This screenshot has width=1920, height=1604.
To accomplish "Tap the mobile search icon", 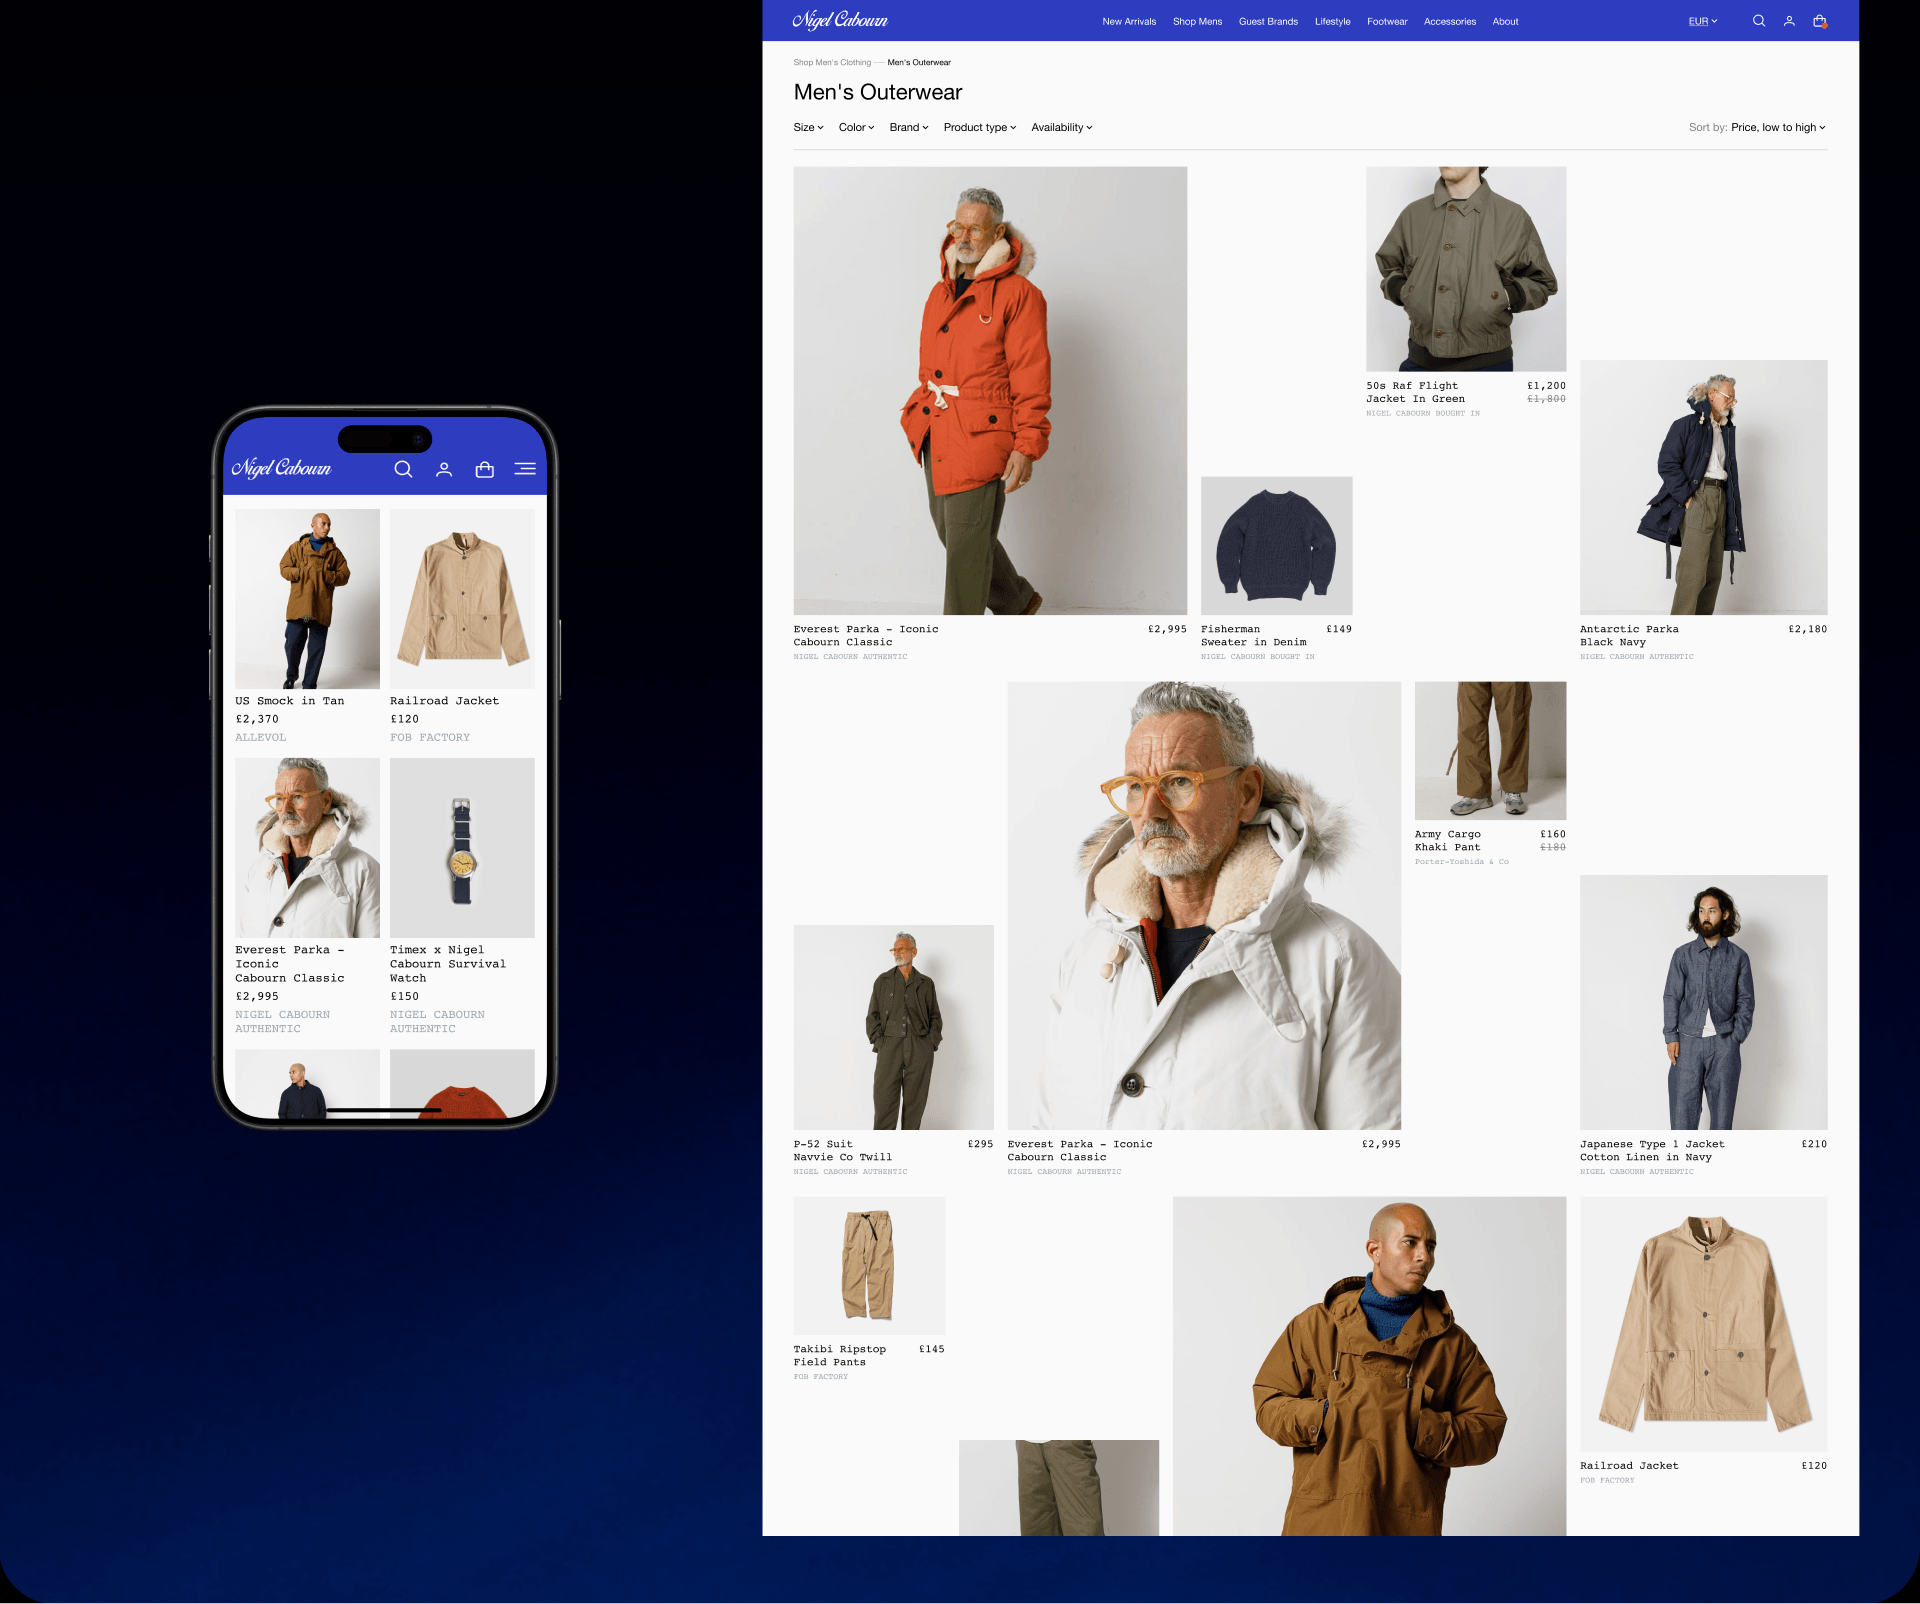I will tap(403, 469).
